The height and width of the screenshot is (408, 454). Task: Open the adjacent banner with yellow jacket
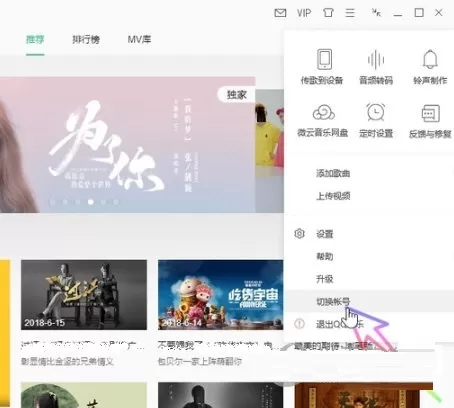click(x=270, y=150)
